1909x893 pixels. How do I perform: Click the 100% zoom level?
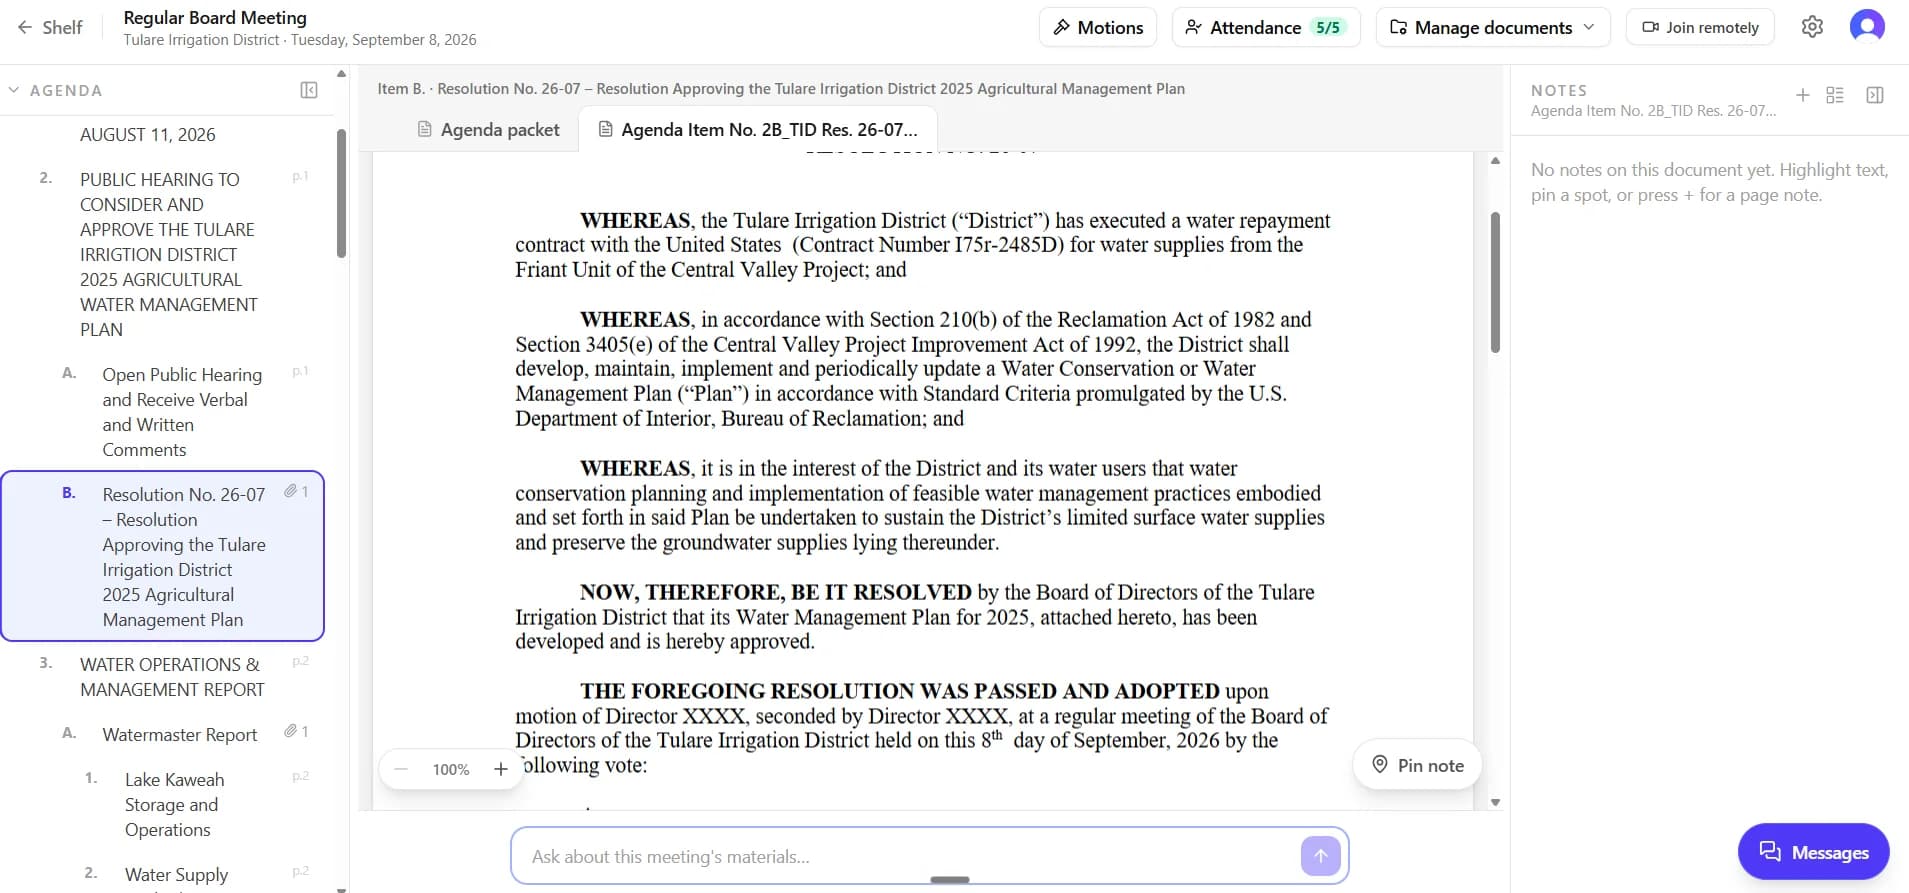[x=451, y=769]
